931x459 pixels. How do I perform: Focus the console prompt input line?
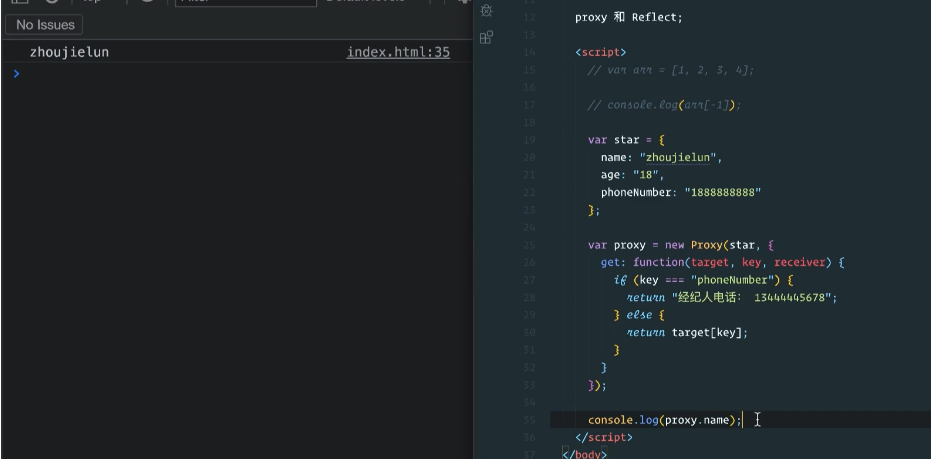click(238, 74)
